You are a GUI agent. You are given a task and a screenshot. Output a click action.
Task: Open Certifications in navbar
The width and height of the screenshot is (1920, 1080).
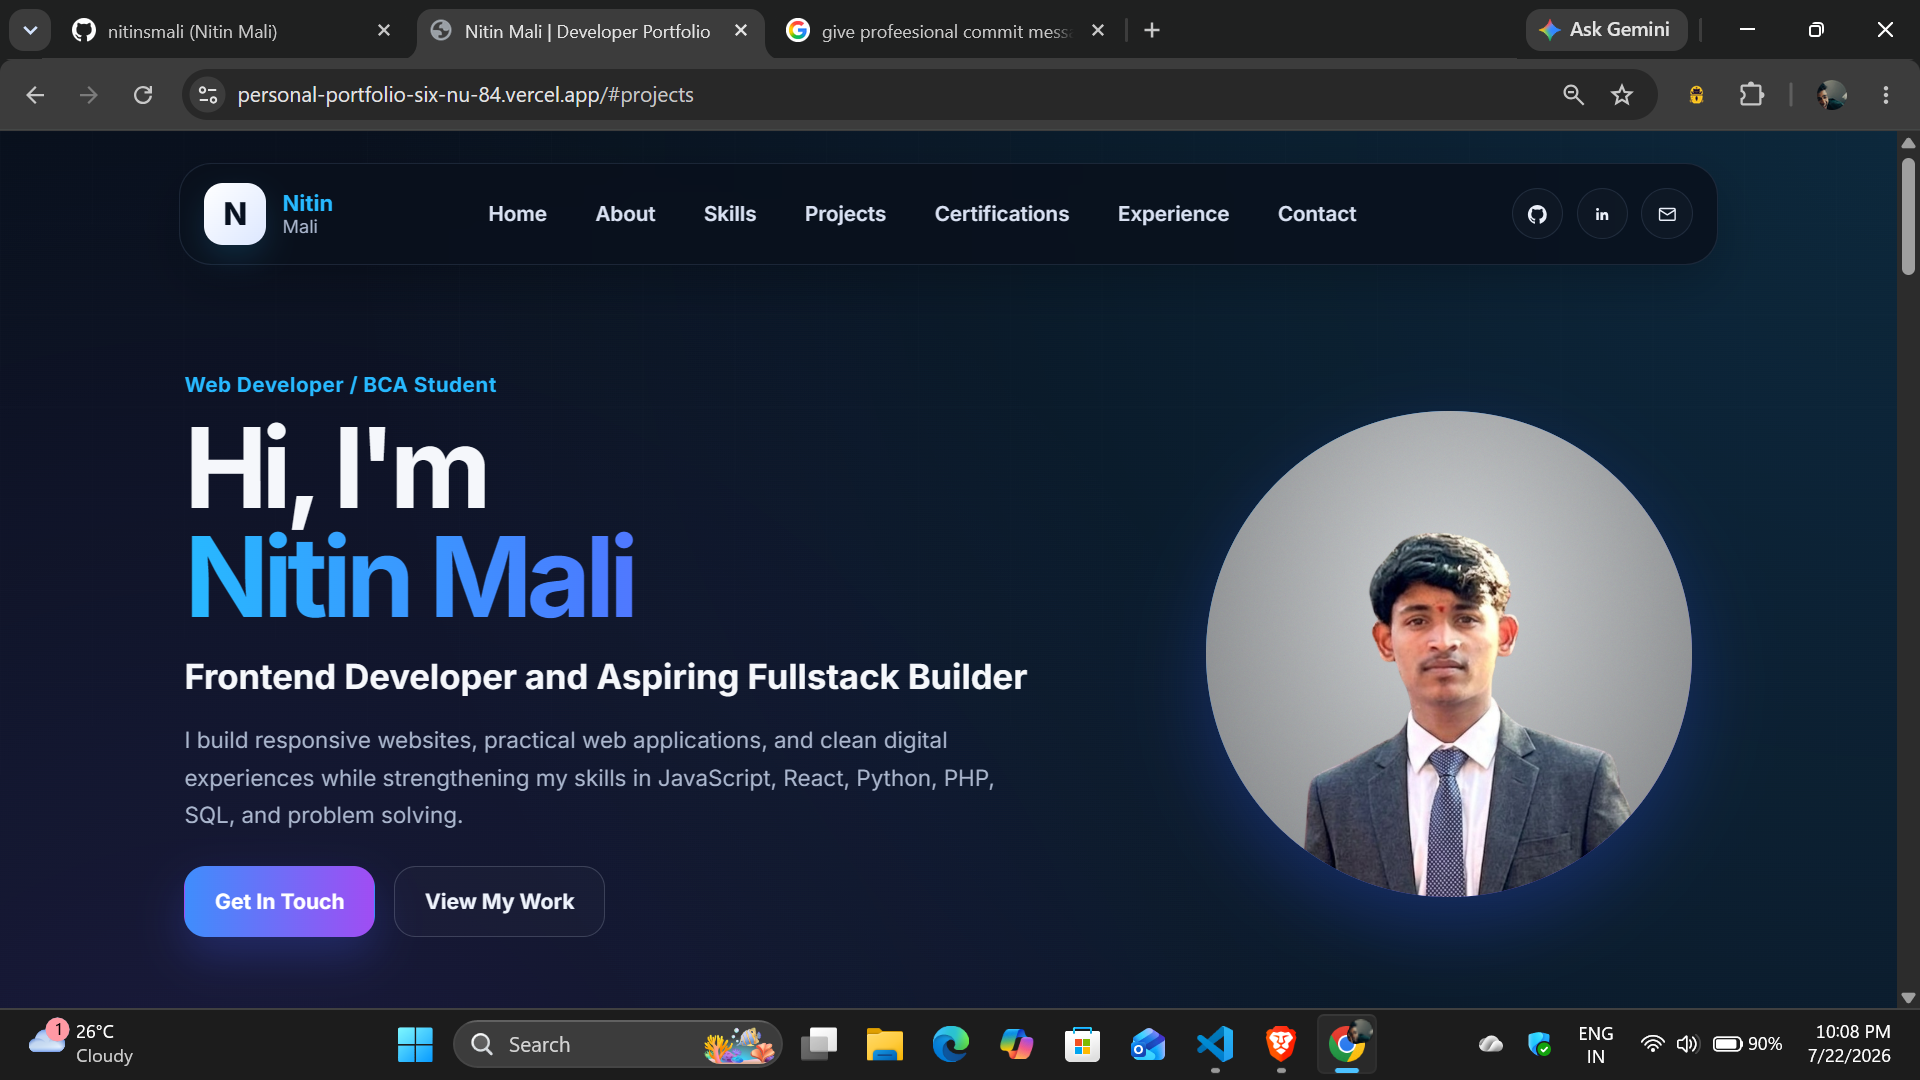point(1002,214)
